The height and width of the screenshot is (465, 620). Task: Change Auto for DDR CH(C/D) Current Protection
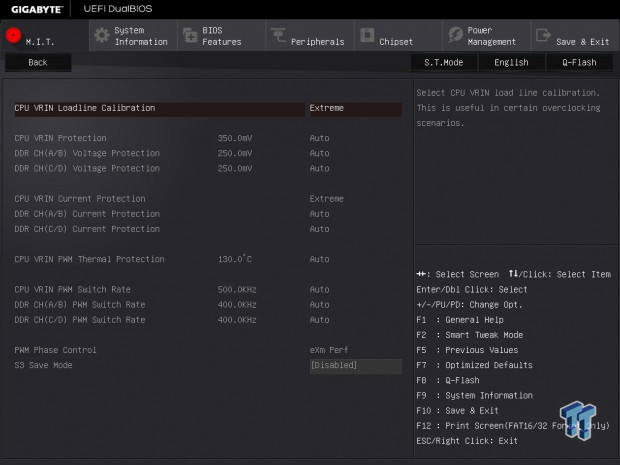tap(319, 229)
